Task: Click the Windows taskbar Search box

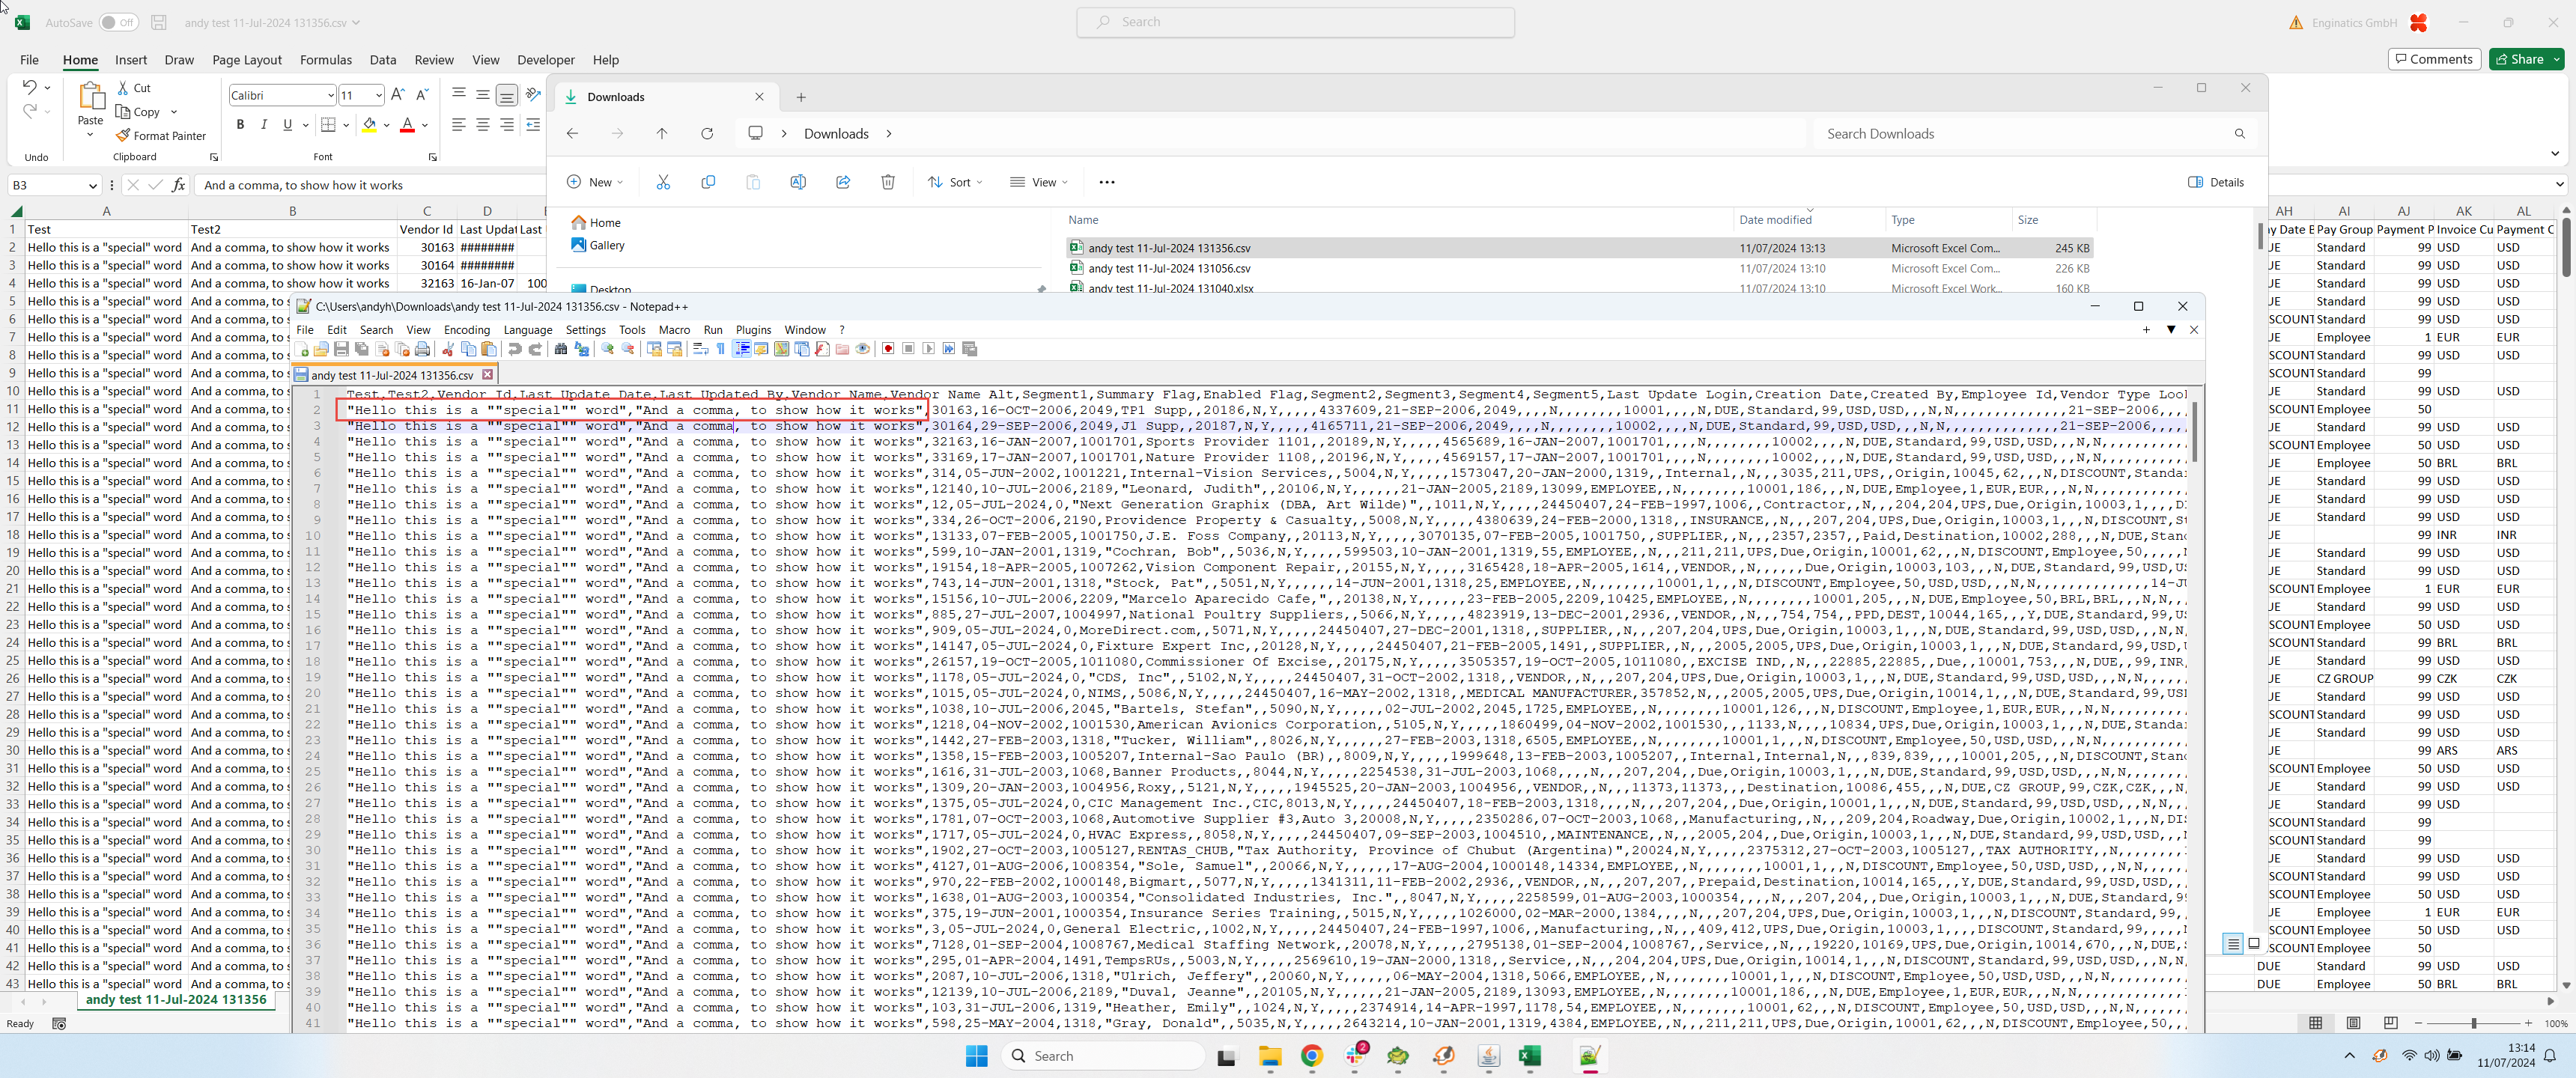Action: tap(1102, 1056)
